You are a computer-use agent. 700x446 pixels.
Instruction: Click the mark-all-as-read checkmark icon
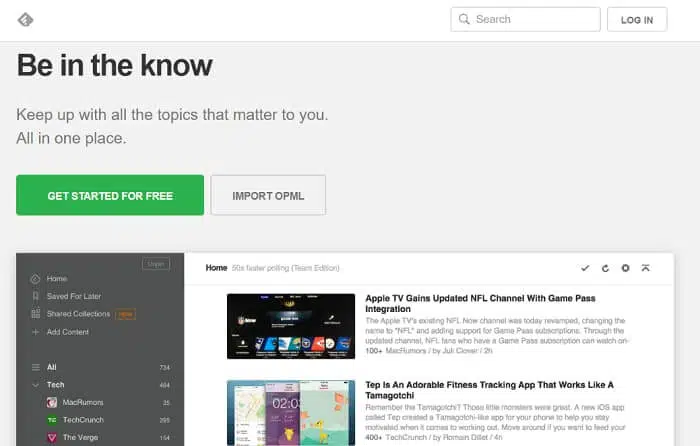pyautogui.click(x=585, y=268)
